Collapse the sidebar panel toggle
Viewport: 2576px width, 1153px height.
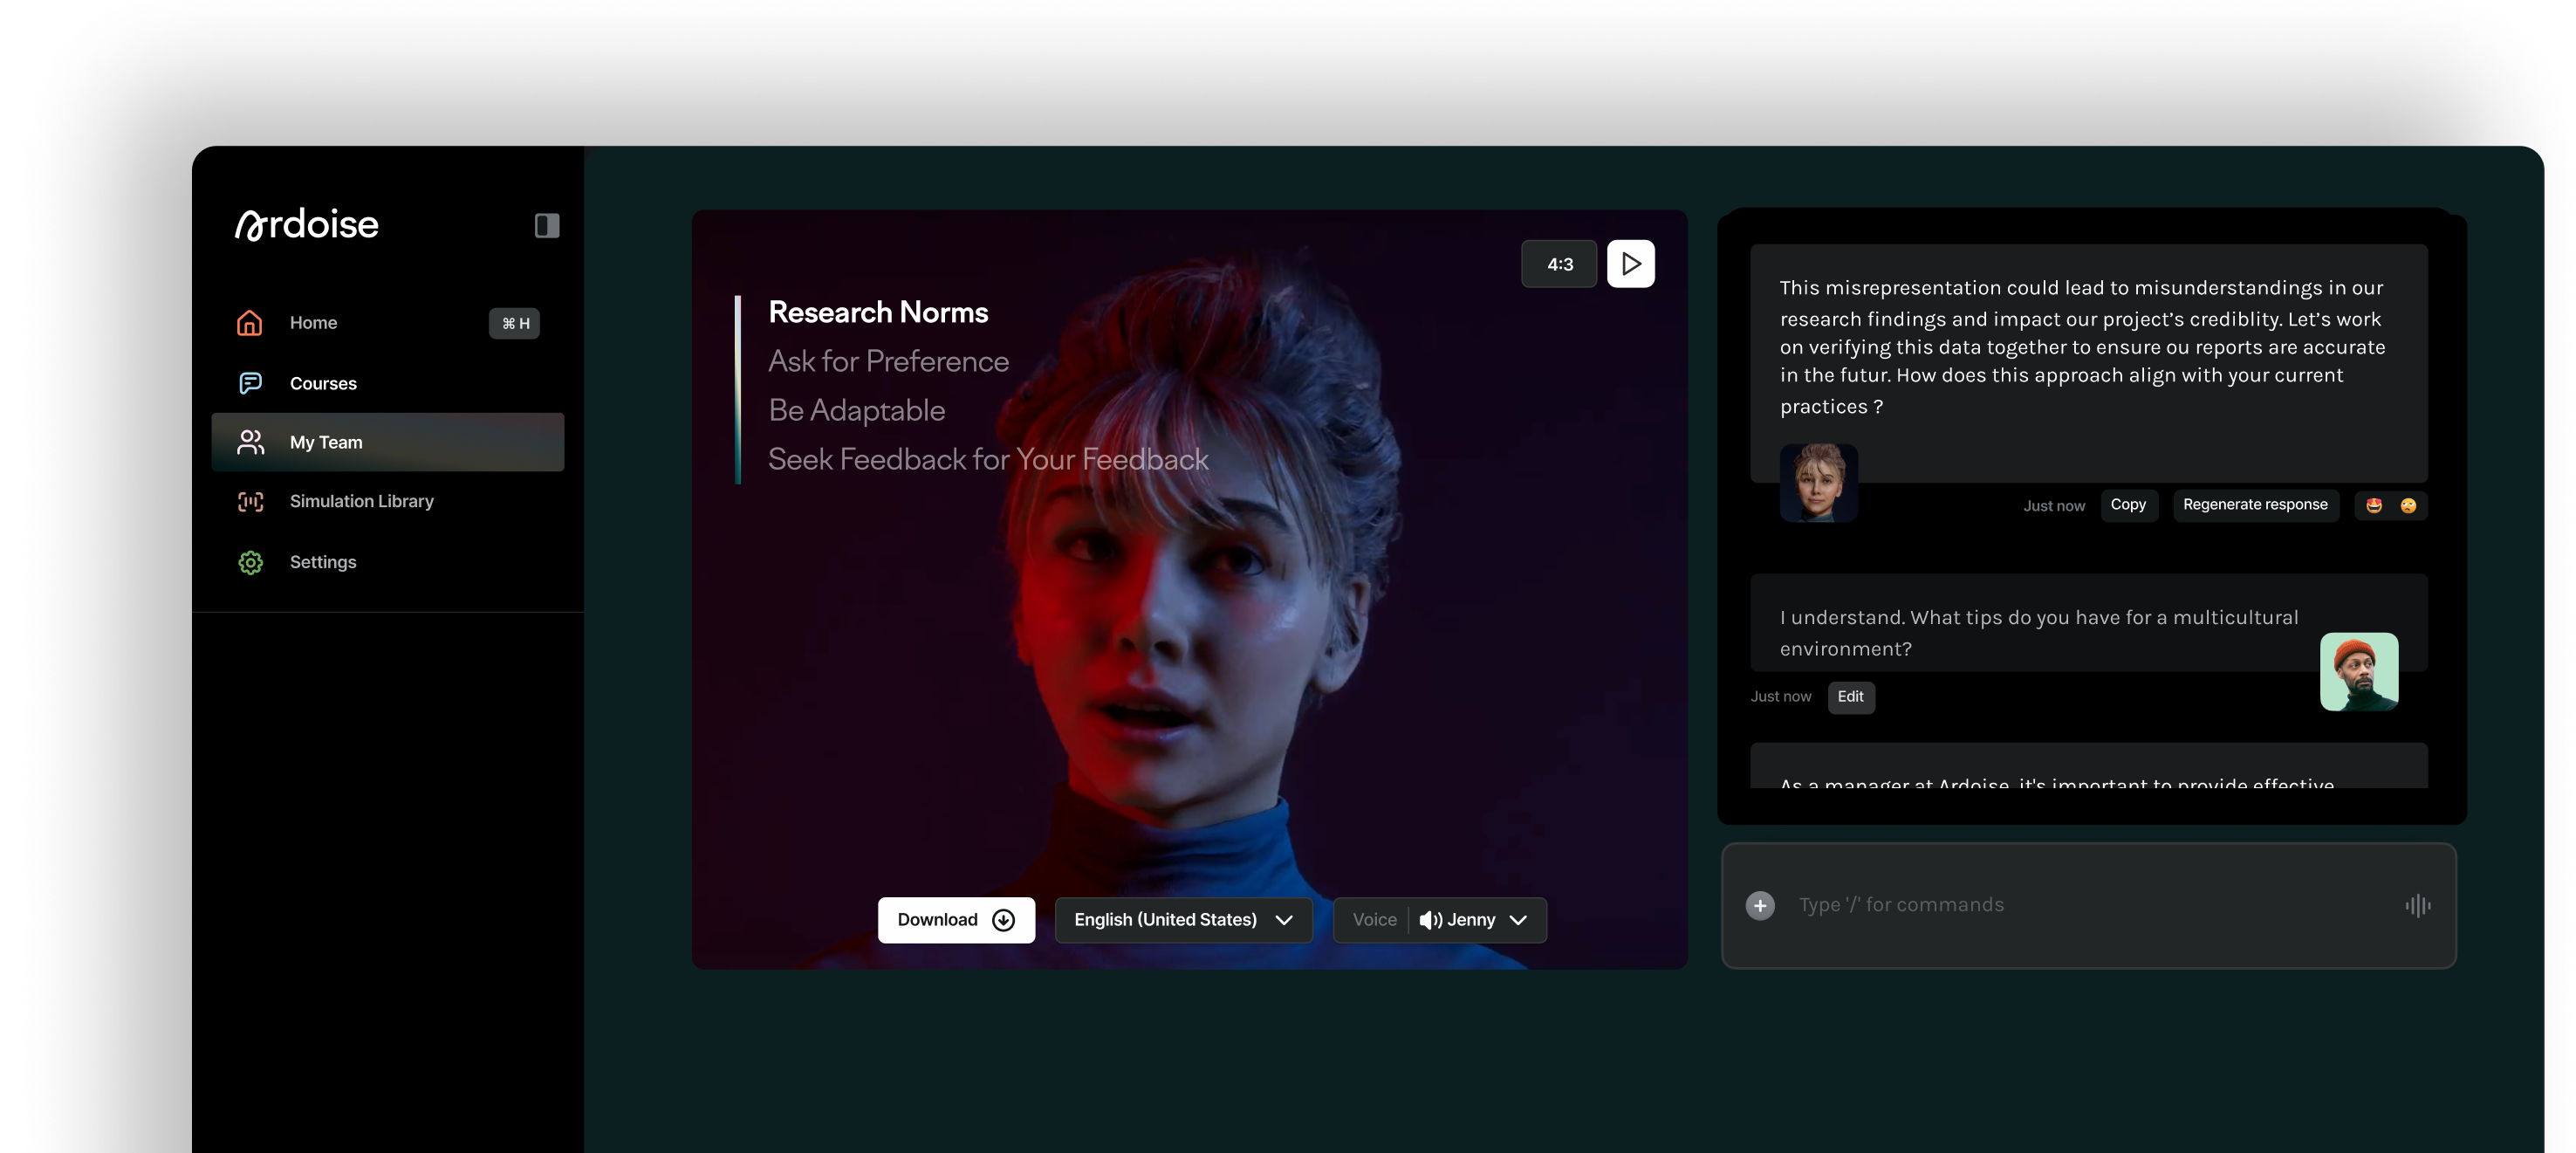(x=546, y=225)
